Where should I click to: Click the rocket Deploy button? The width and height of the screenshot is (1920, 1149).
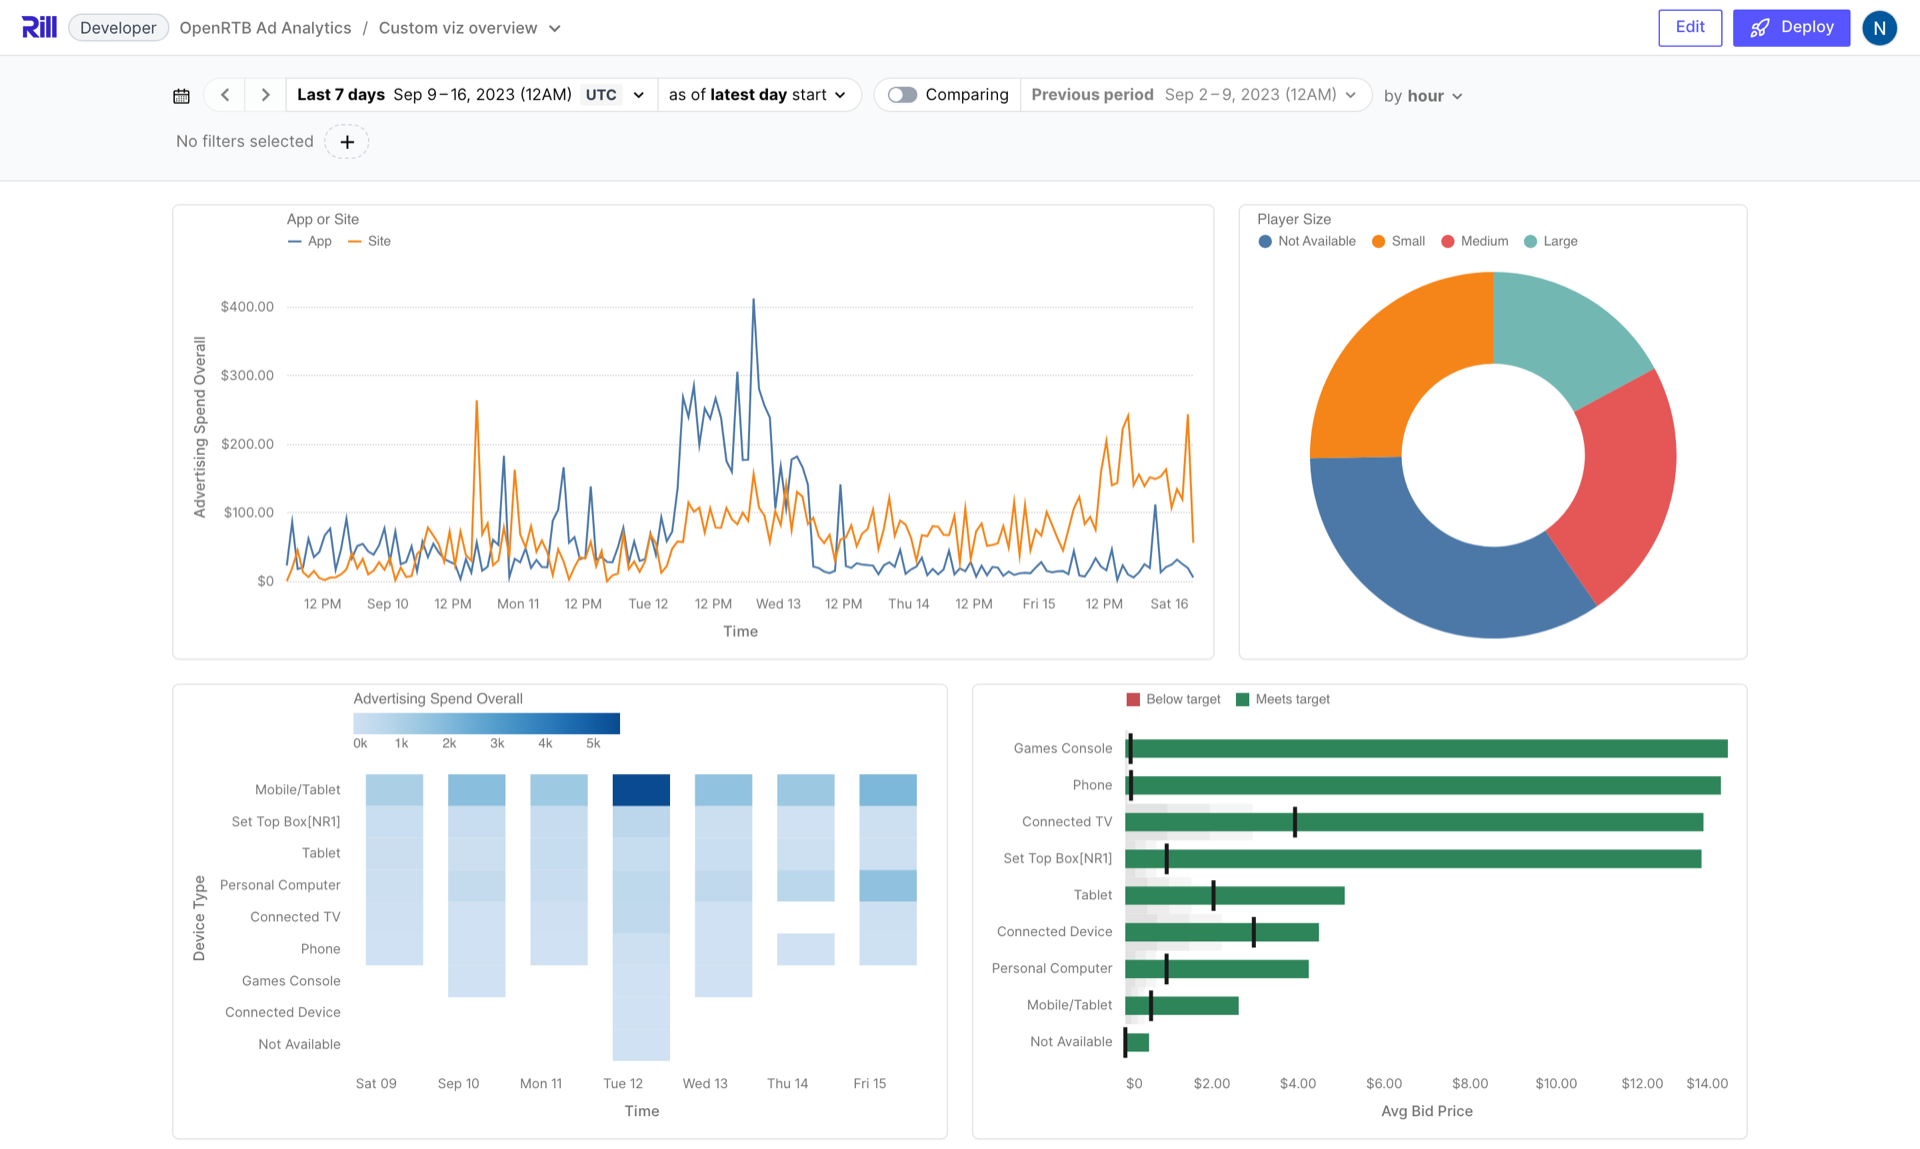click(1791, 28)
